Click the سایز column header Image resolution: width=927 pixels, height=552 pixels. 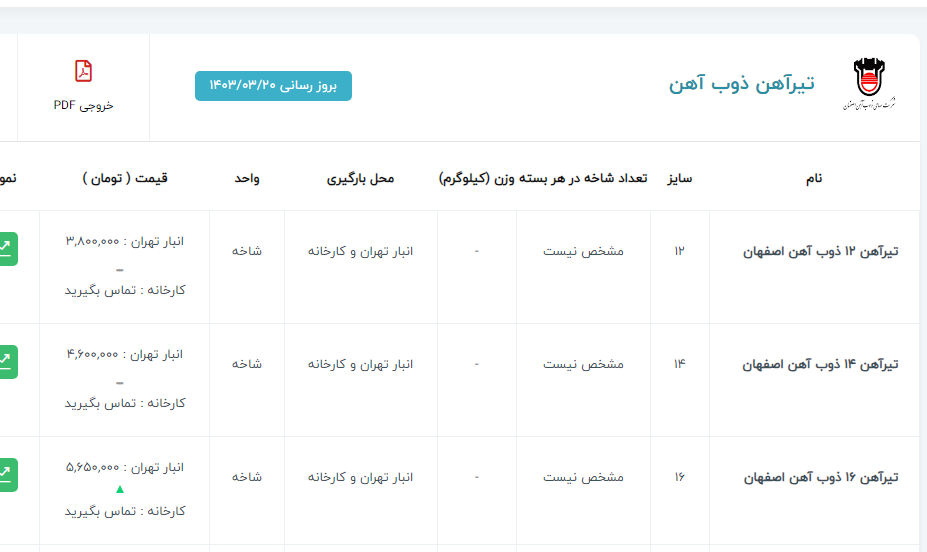coord(680,178)
